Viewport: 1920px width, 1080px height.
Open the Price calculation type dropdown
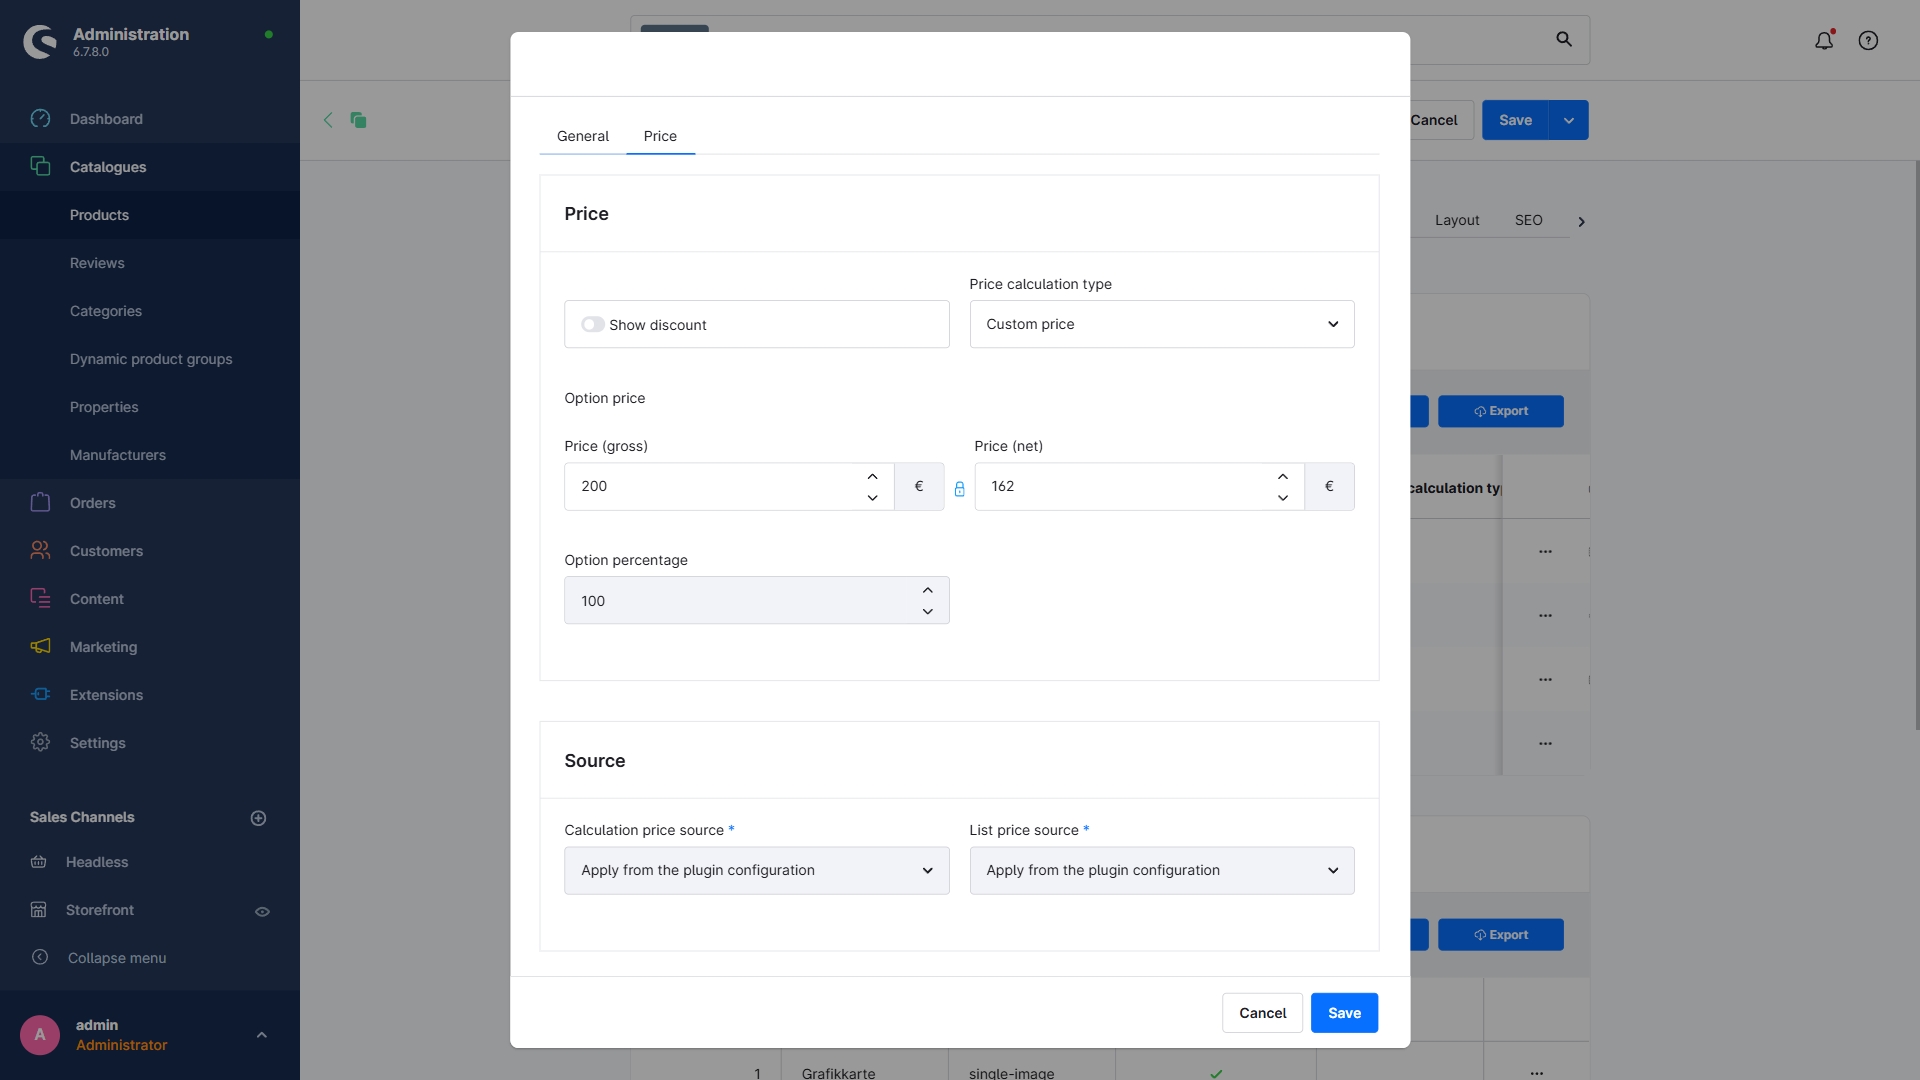(x=1161, y=323)
